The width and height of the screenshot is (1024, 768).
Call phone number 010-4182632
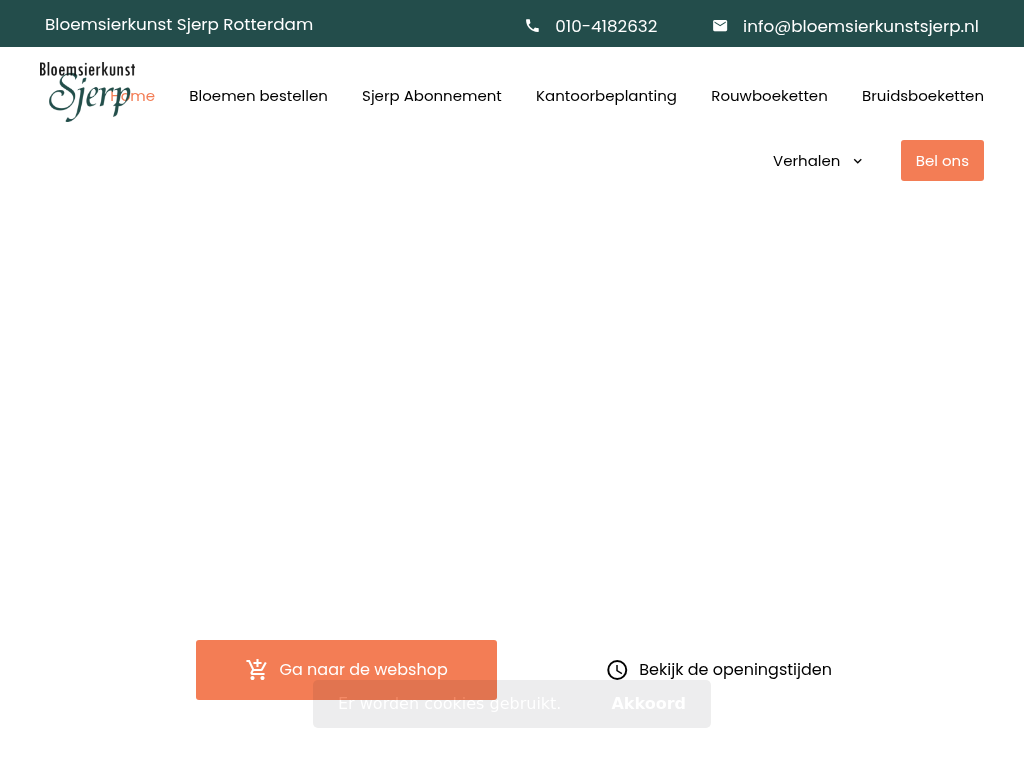pyautogui.click(x=606, y=26)
